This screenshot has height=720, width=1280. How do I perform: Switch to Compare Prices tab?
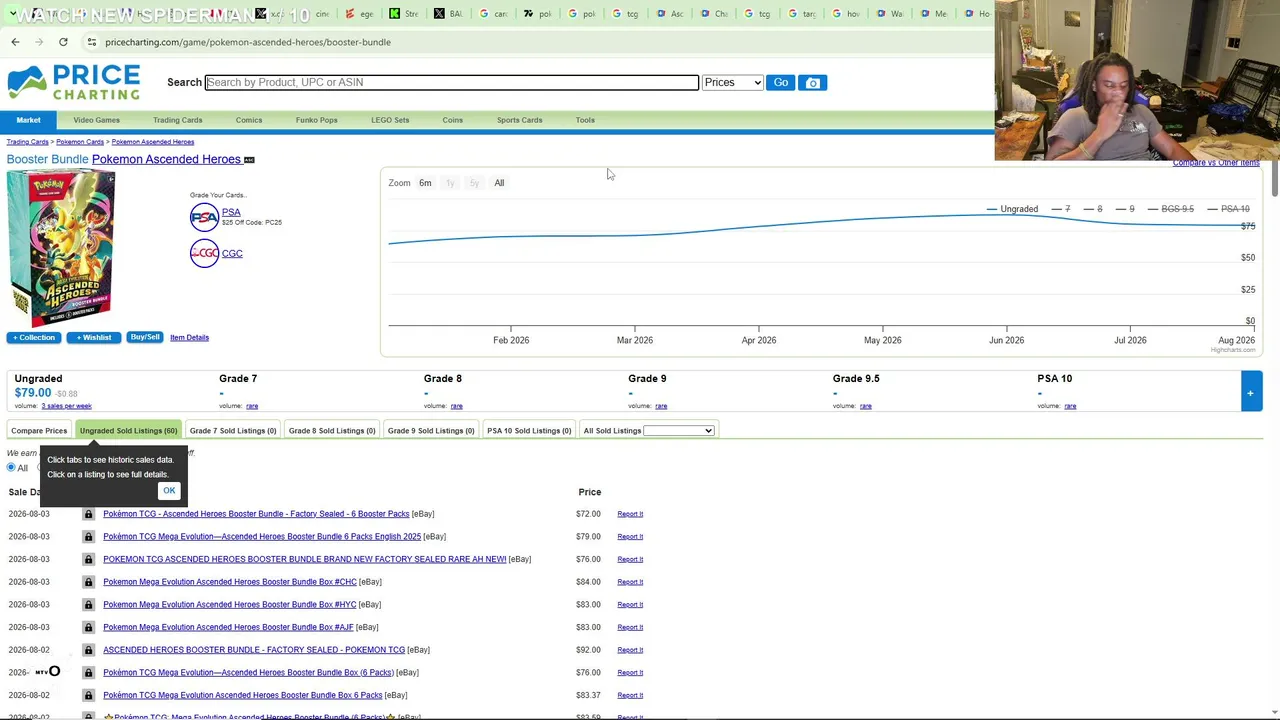pos(39,431)
